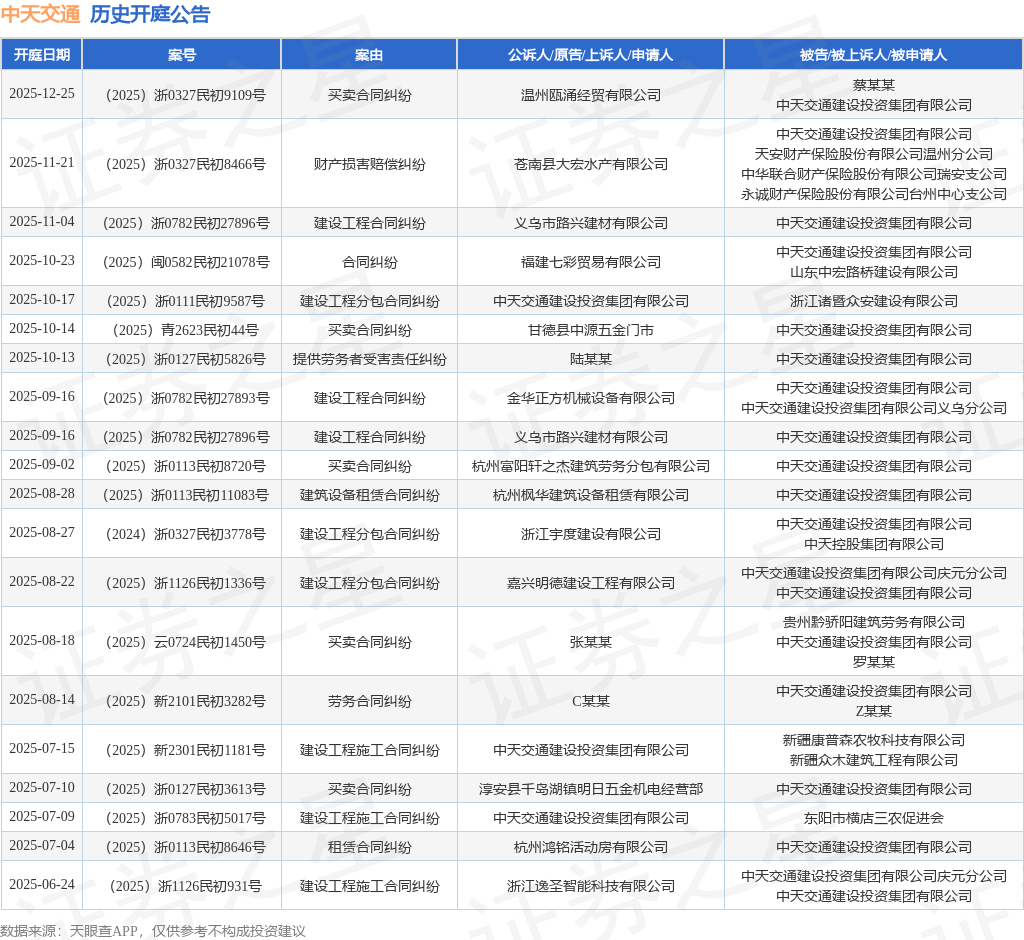Click case number 浙0327民初3778号

pos(185,534)
